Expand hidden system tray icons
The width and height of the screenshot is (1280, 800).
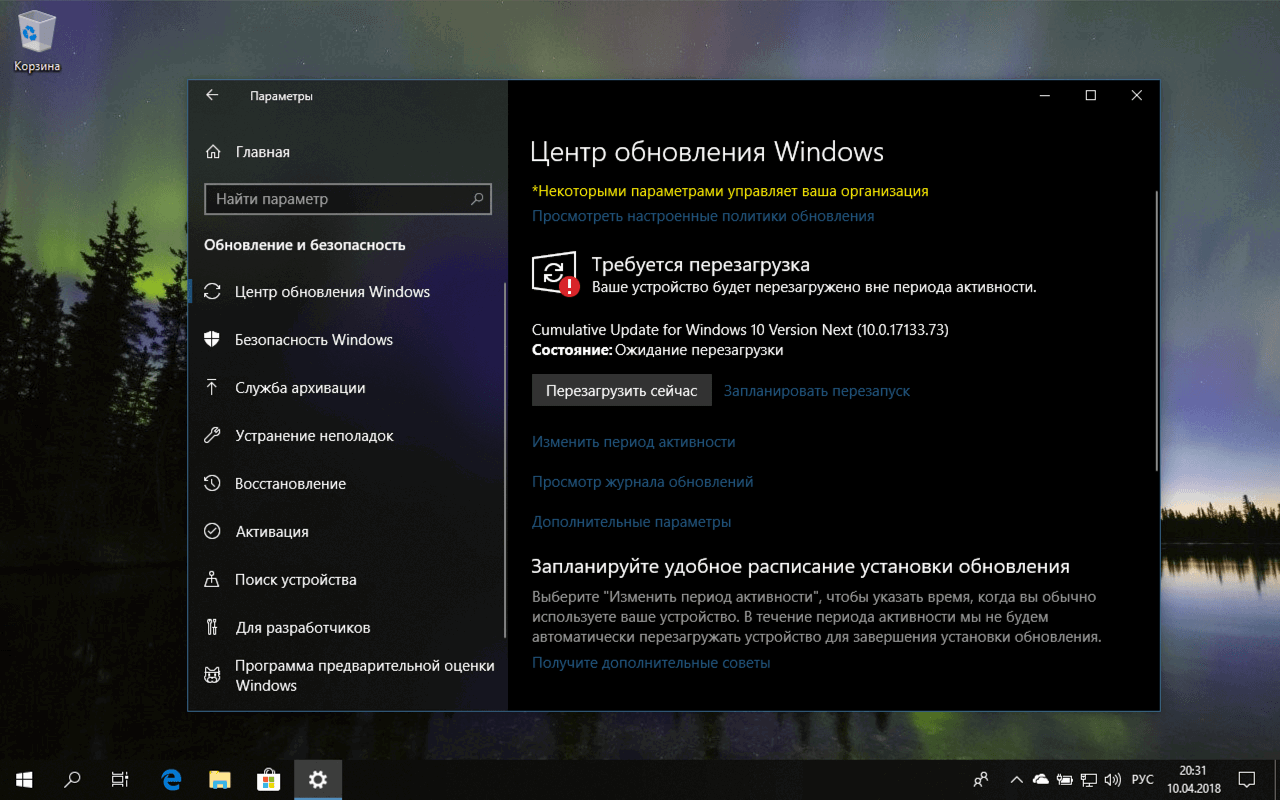coord(1016,779)
